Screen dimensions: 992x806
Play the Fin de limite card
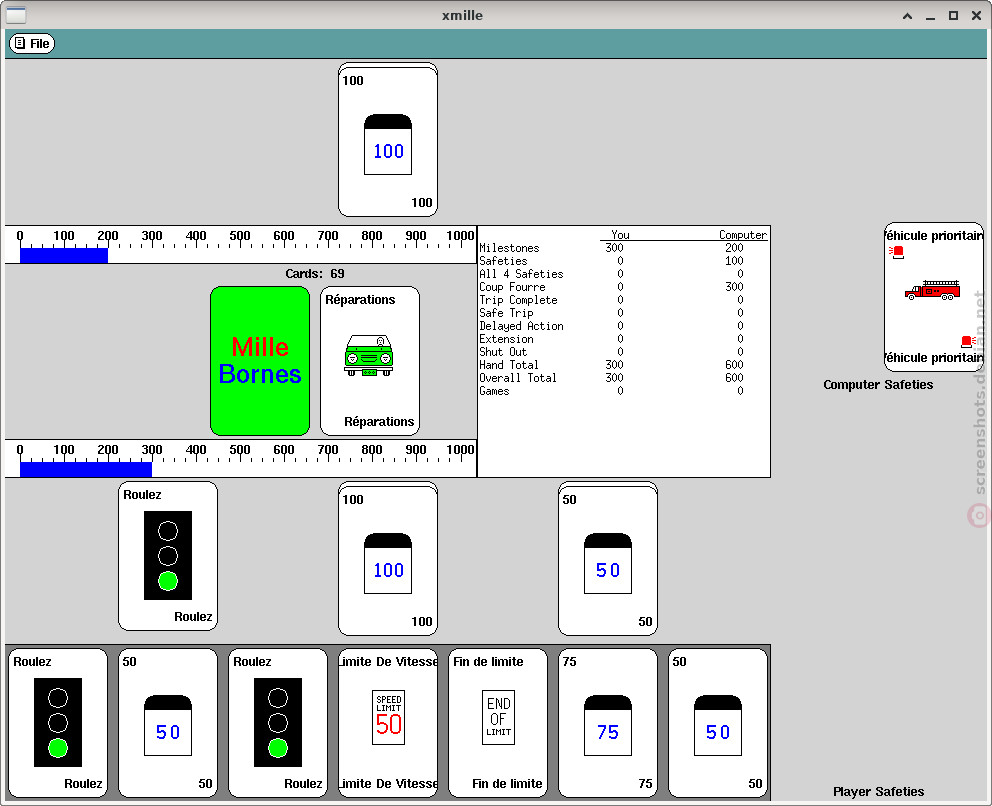[498, 722]
